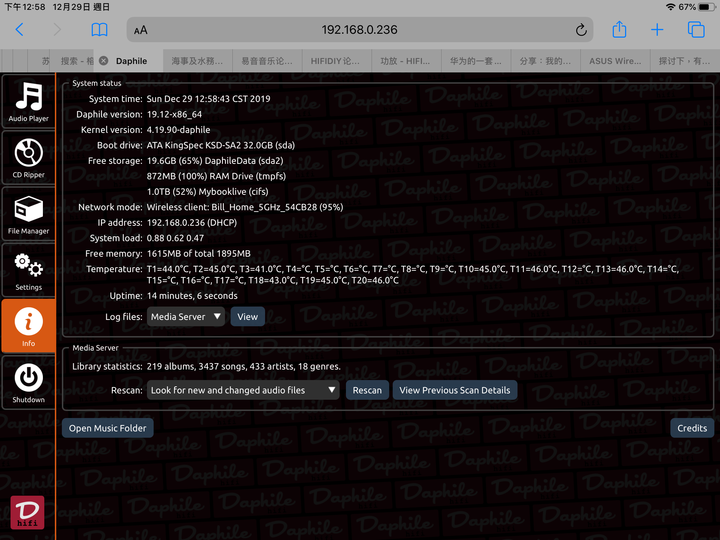Viewport: 720px width, 540px height.
Task: Reload the page with refresh icon
Action: tap(581, 30)
